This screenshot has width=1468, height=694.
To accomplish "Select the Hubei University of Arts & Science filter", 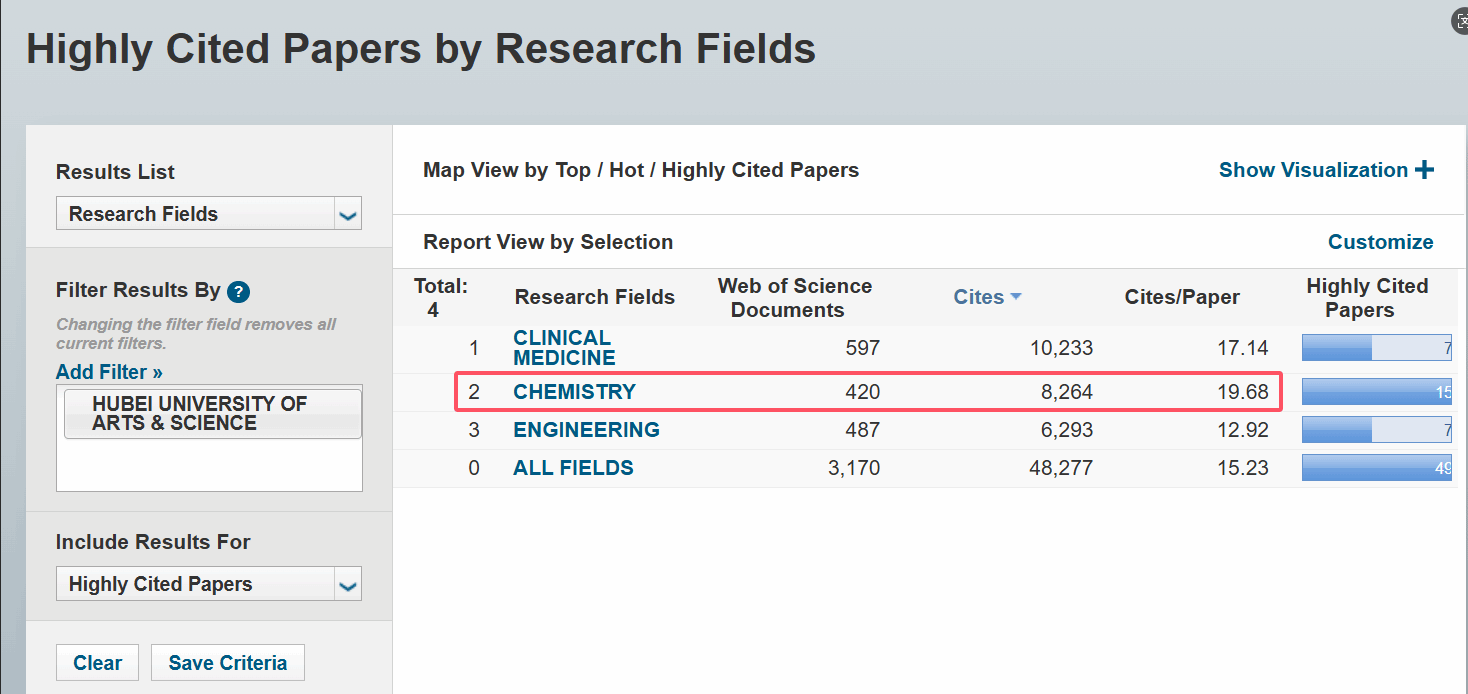I will [212, 413].
